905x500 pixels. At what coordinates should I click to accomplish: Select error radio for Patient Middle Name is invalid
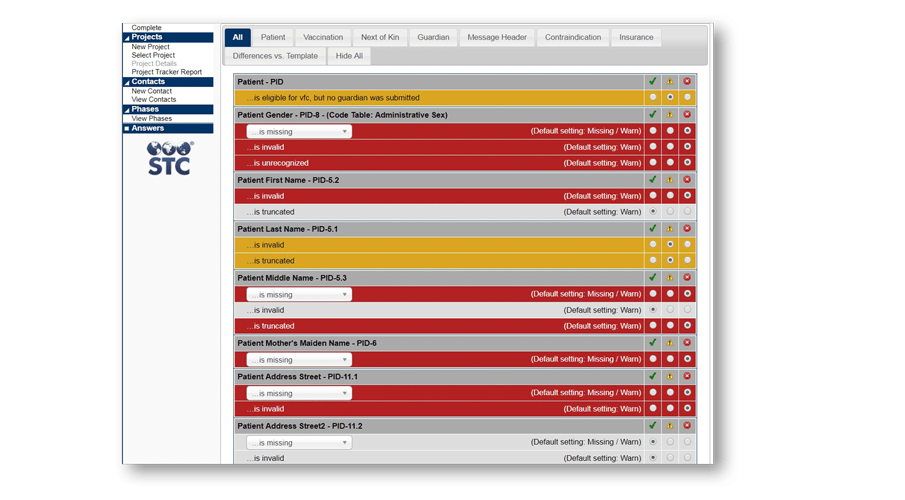[x=687, y=309]
